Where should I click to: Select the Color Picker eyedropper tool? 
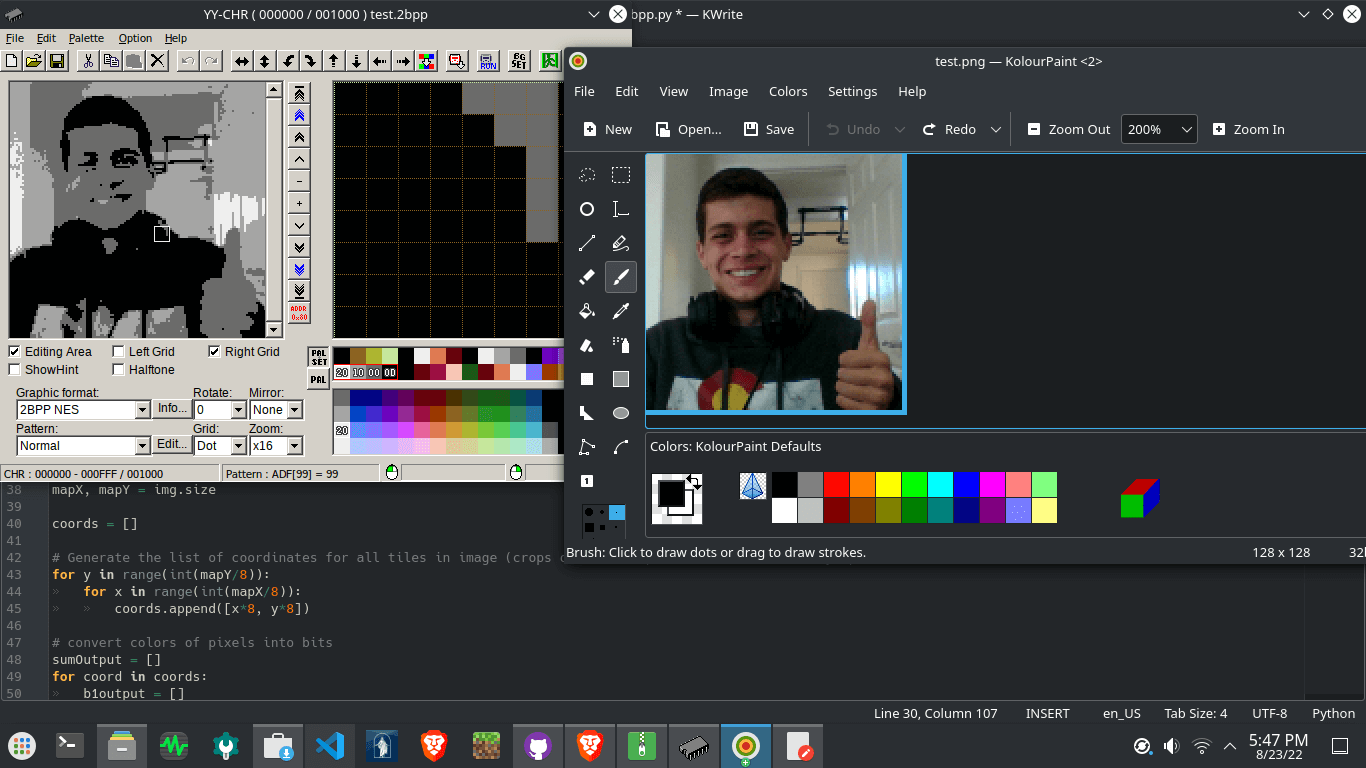(621, 311)
